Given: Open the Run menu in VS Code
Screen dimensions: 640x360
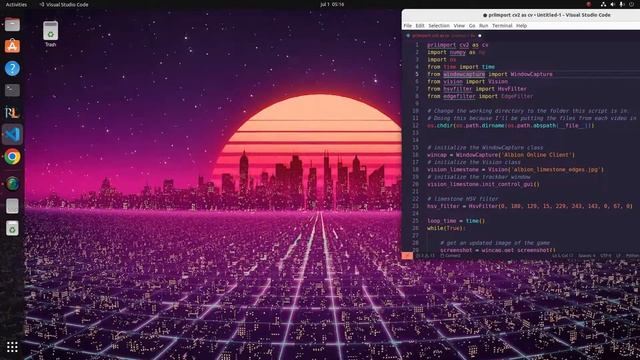Looking at the screenshot, I should (484, 26).
